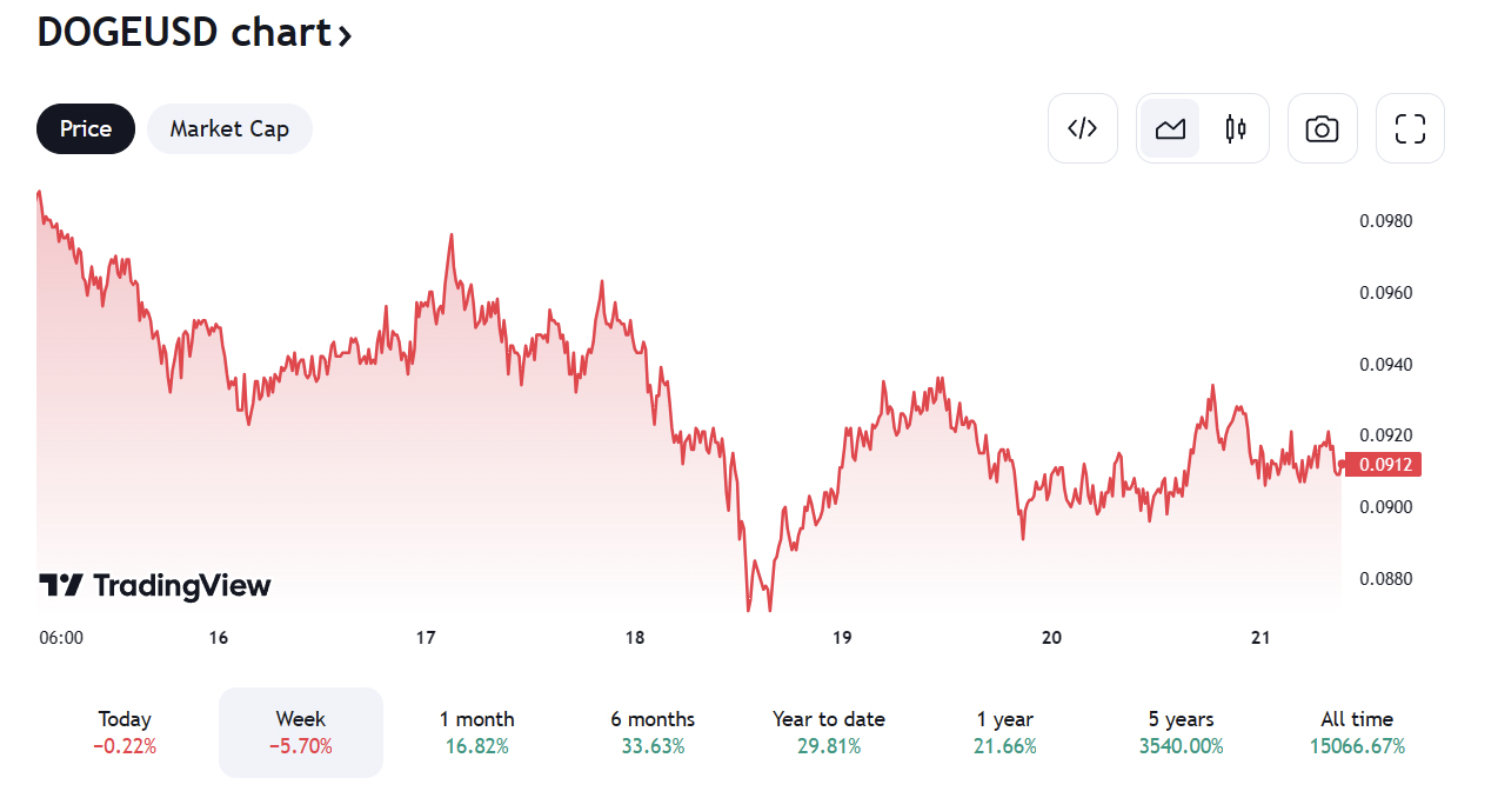Select the Today time range

[125, 732]
